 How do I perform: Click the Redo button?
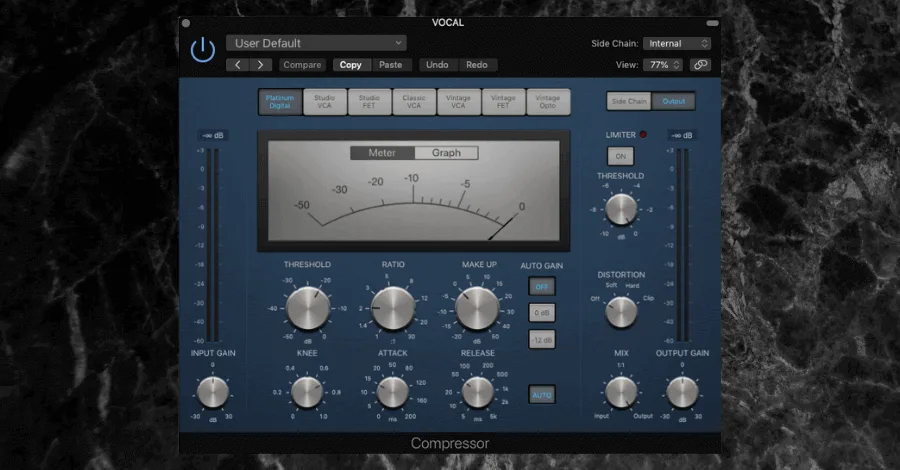click(x=477, y=65)
